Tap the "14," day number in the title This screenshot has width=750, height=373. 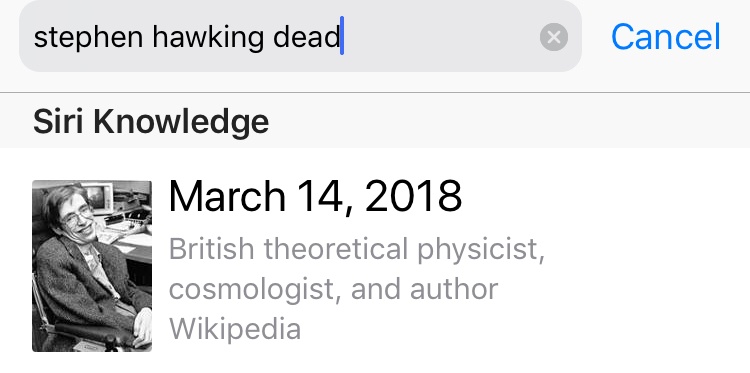click(325, 197)
